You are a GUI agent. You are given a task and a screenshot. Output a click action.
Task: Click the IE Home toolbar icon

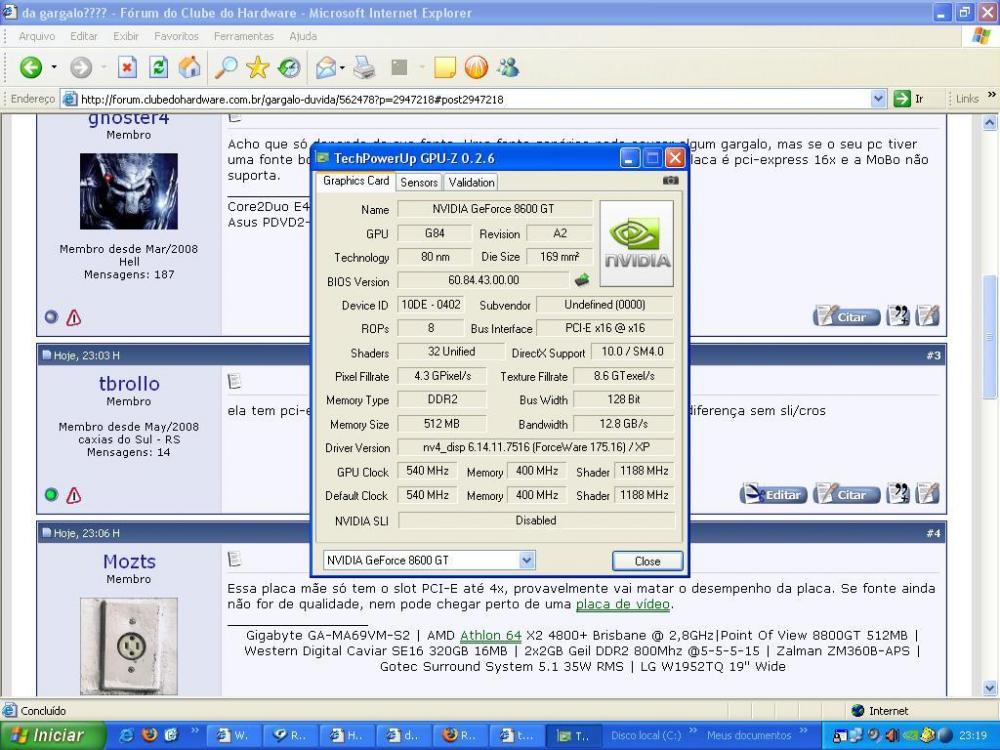click(189, 68)
